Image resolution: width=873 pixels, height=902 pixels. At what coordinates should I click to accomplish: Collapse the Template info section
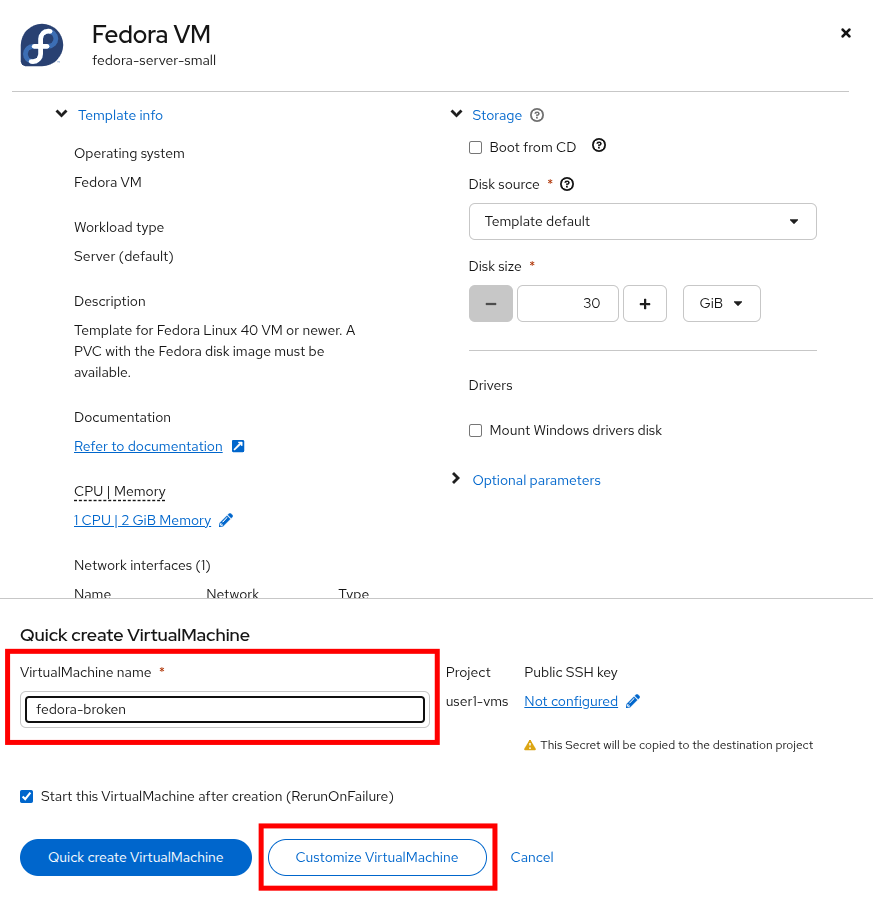62,115
